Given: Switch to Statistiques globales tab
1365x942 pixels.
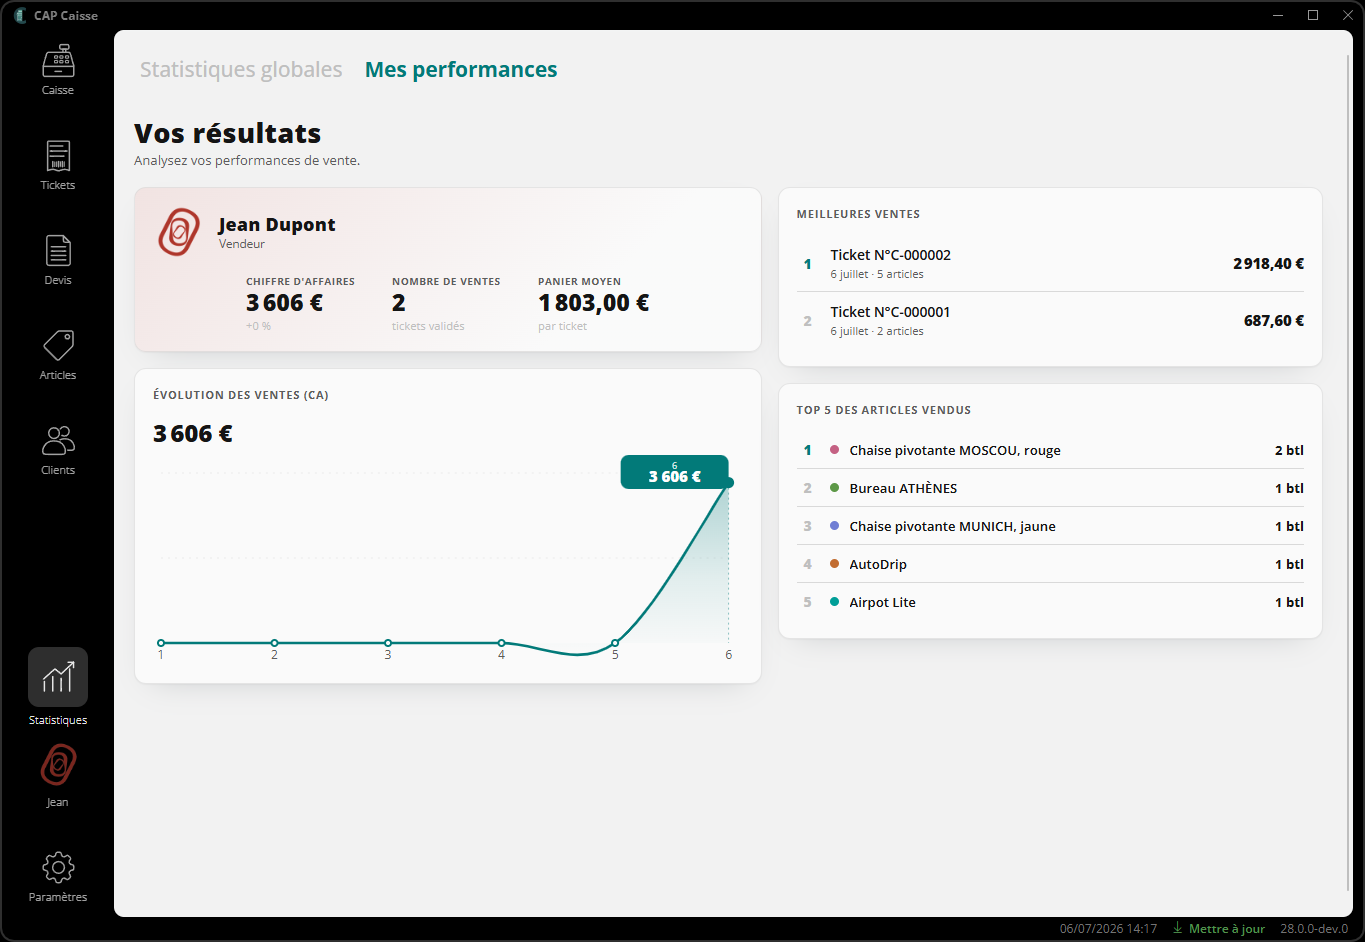Looking at the screenshot, I should tap(241, 69).
